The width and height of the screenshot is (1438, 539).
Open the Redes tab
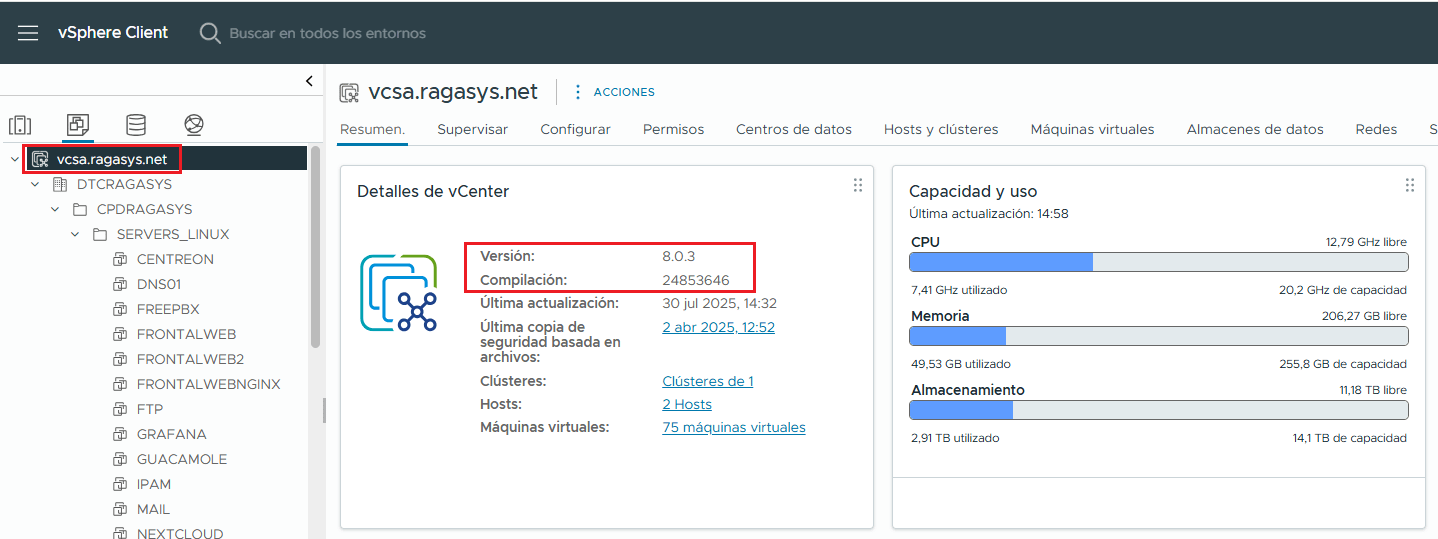tap(1376, 129)
